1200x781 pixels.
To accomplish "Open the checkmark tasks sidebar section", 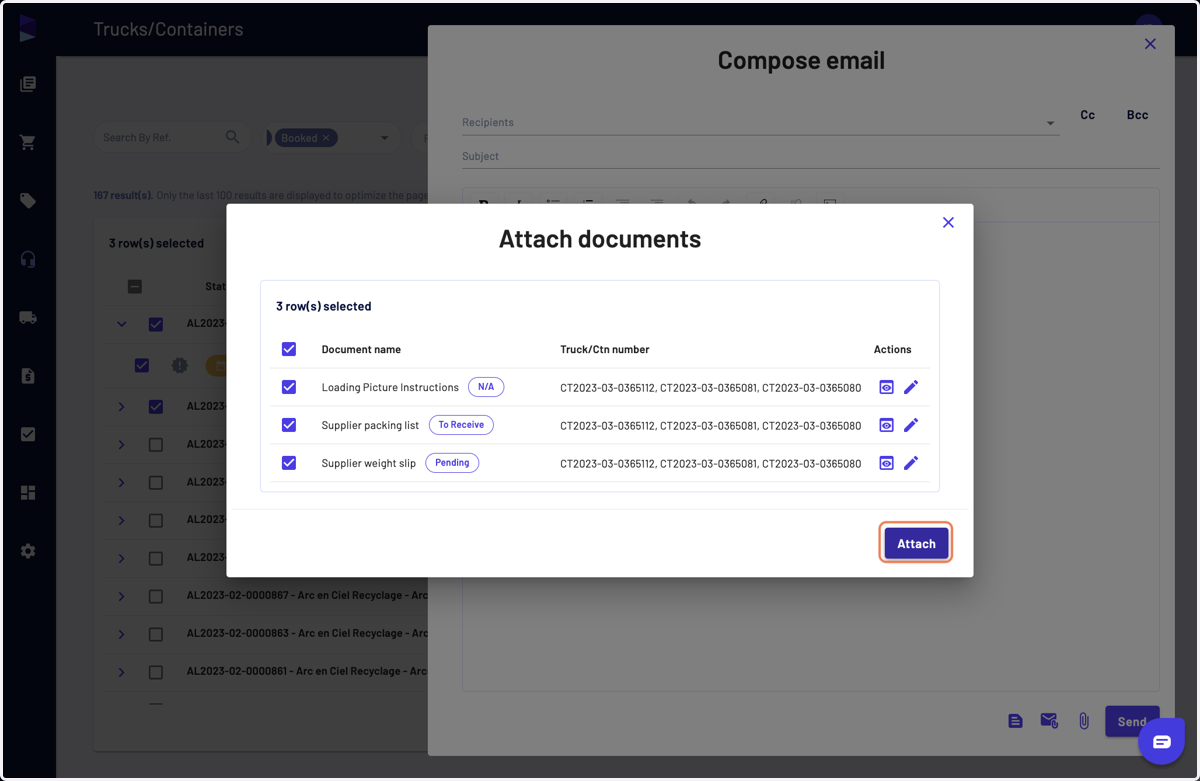I will 28,434.
